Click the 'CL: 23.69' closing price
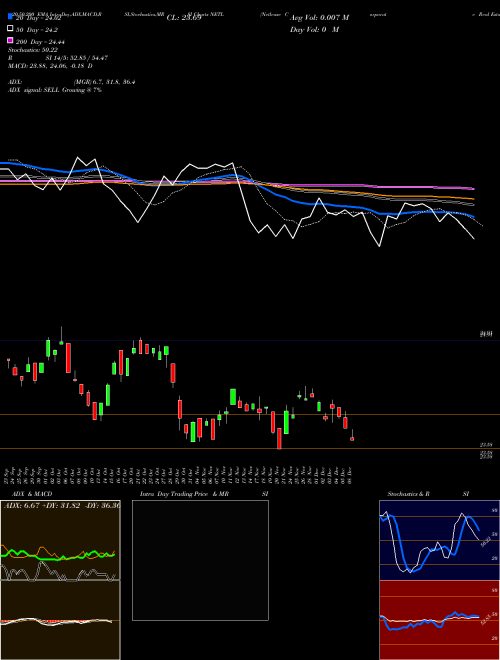The width and height of the screenshot is (500, 660). tap(184, 18)
